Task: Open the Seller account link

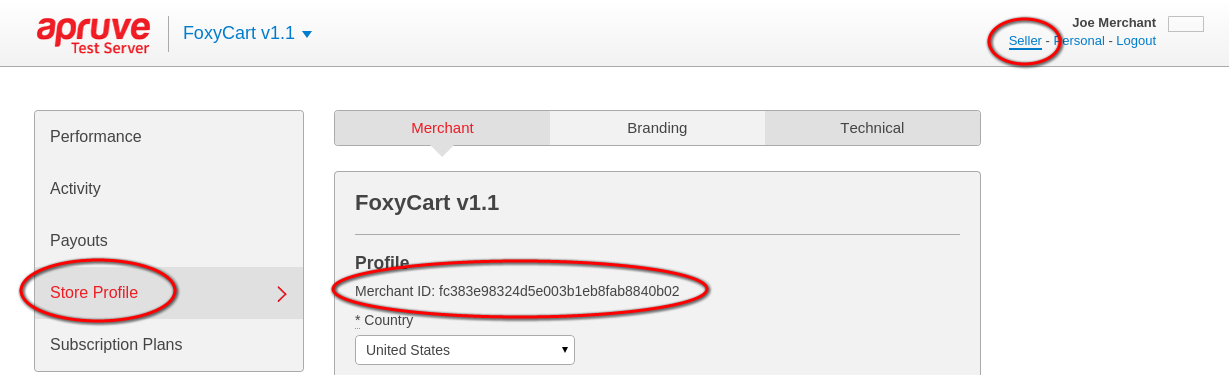Action: coord(1025,41)
